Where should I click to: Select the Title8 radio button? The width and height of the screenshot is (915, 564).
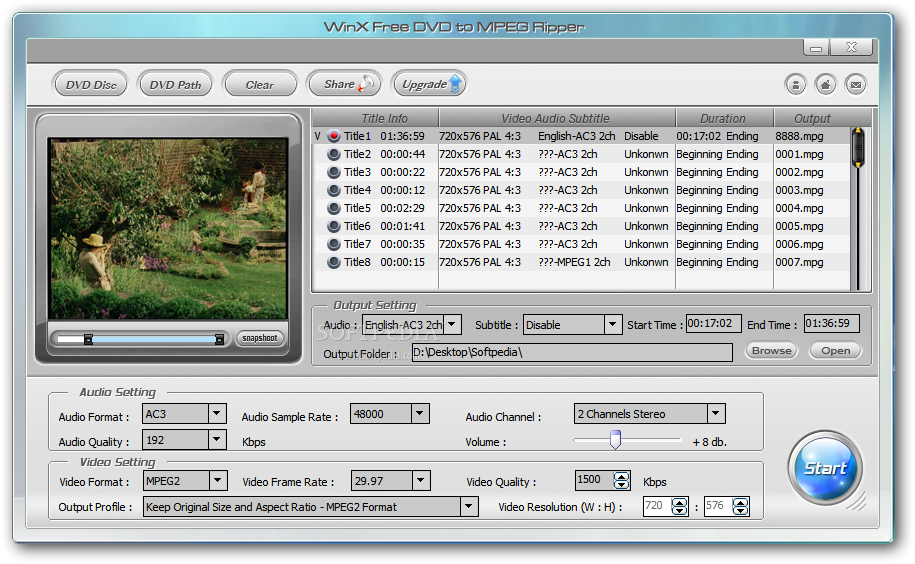coord(334,262)
